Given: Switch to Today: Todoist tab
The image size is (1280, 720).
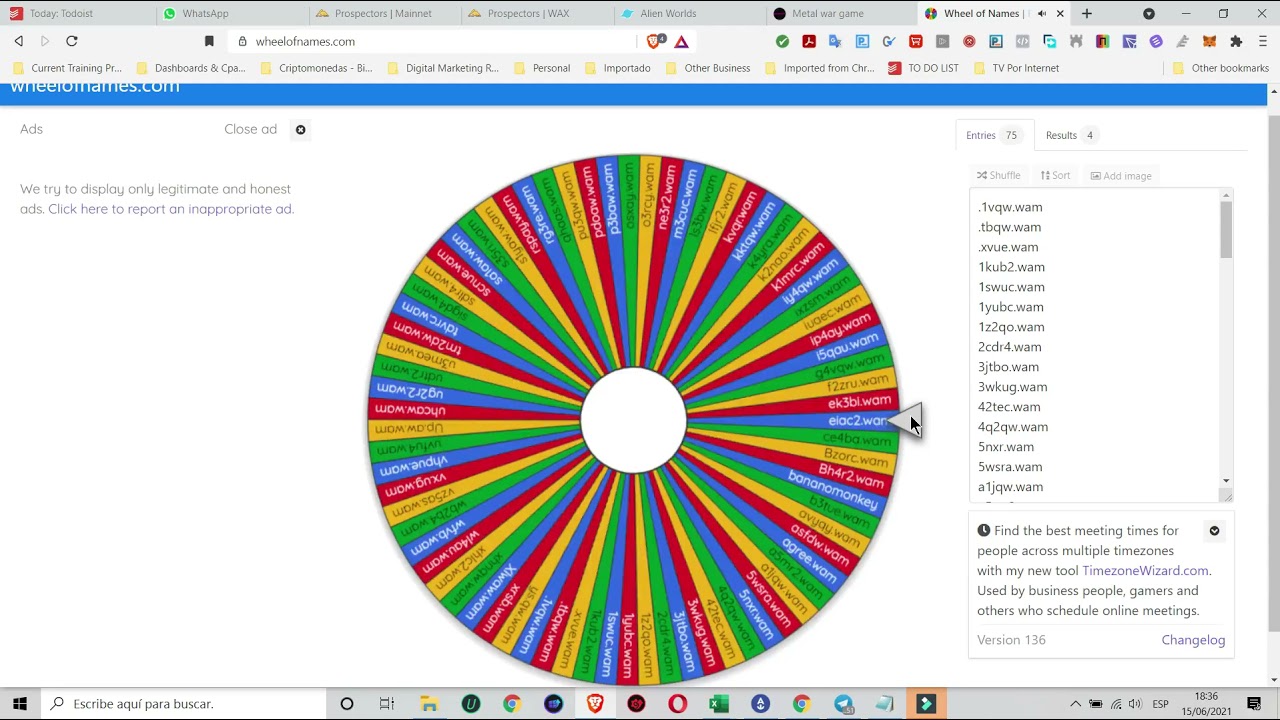Looking at the screenshot, I should click(77, 13).
